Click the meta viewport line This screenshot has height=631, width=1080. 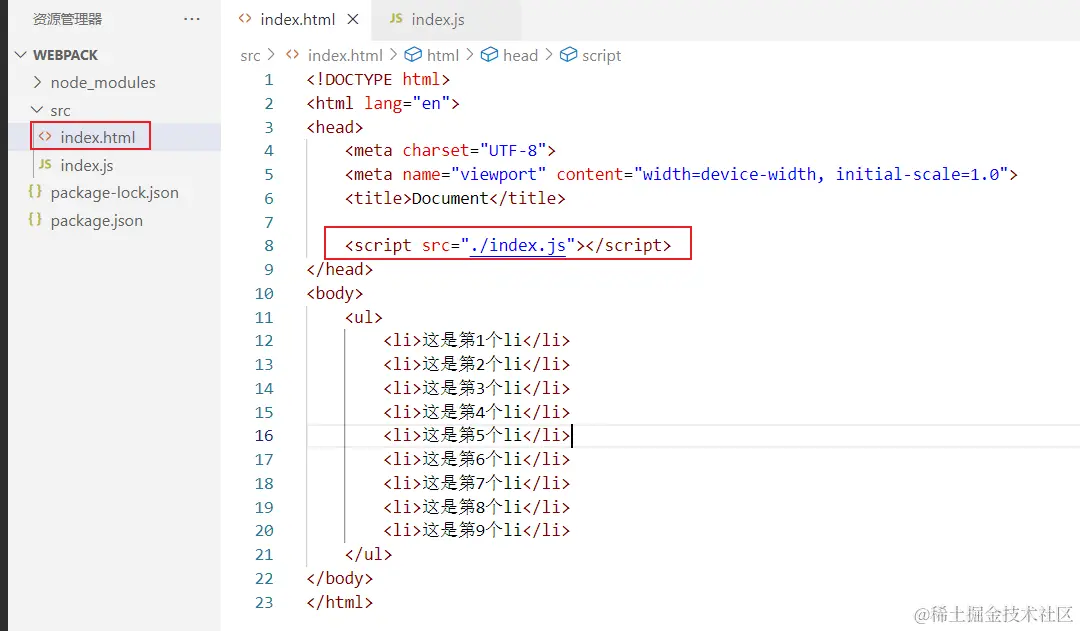(681, 174)
